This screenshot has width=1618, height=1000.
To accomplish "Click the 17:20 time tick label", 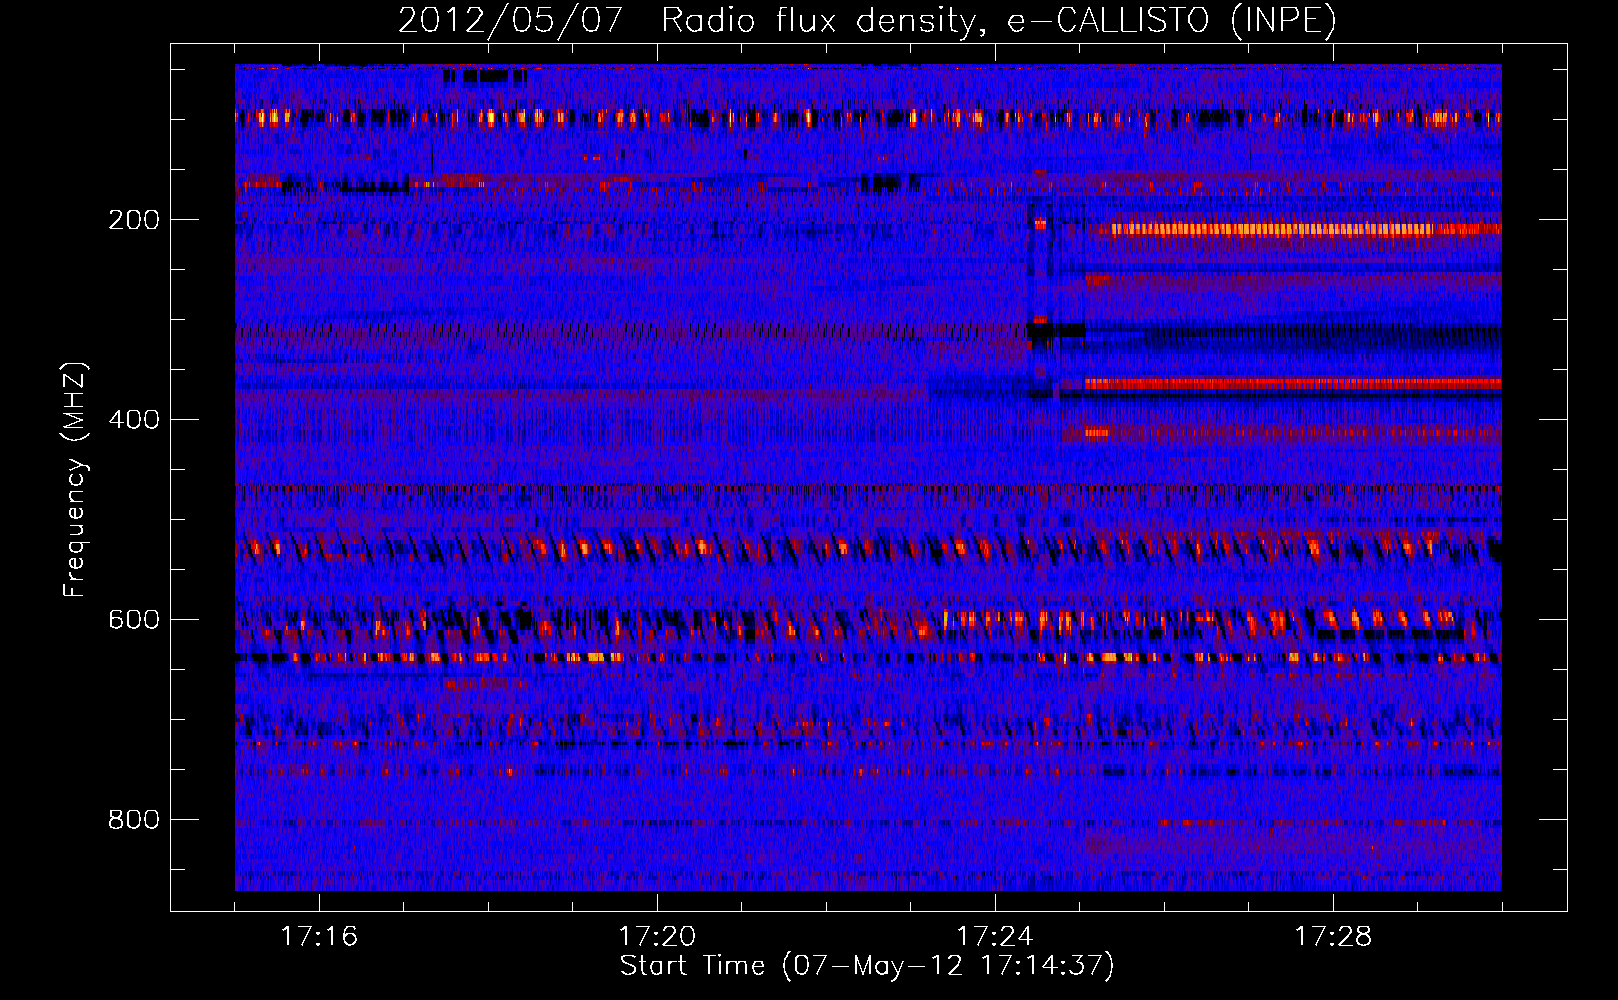I will (657, 936).
